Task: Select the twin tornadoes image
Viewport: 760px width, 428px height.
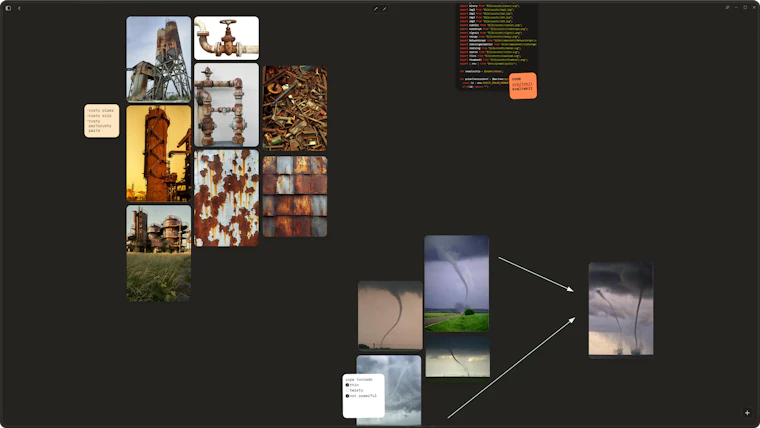Action: pyautogui.click(x=621, y=309)
